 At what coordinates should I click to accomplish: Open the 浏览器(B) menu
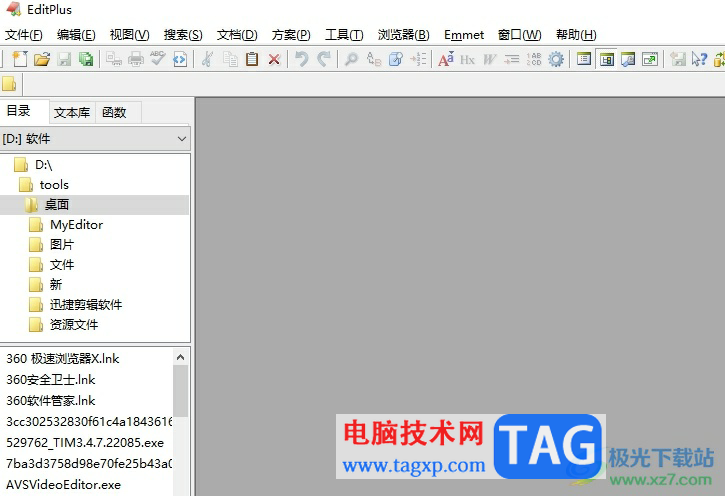click(404, 35)
